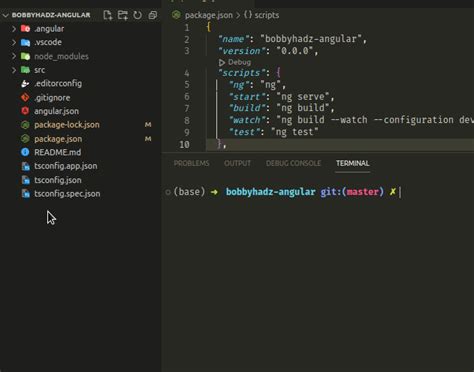Expand the .angular folder chevron
The width and height of the screenshot is (474, 372).
[x=14, y=29]
